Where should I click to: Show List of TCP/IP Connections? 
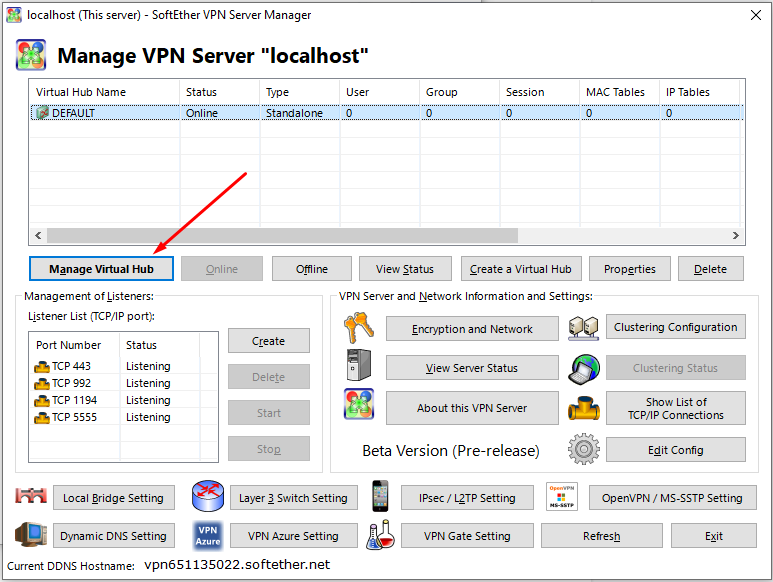675,408
